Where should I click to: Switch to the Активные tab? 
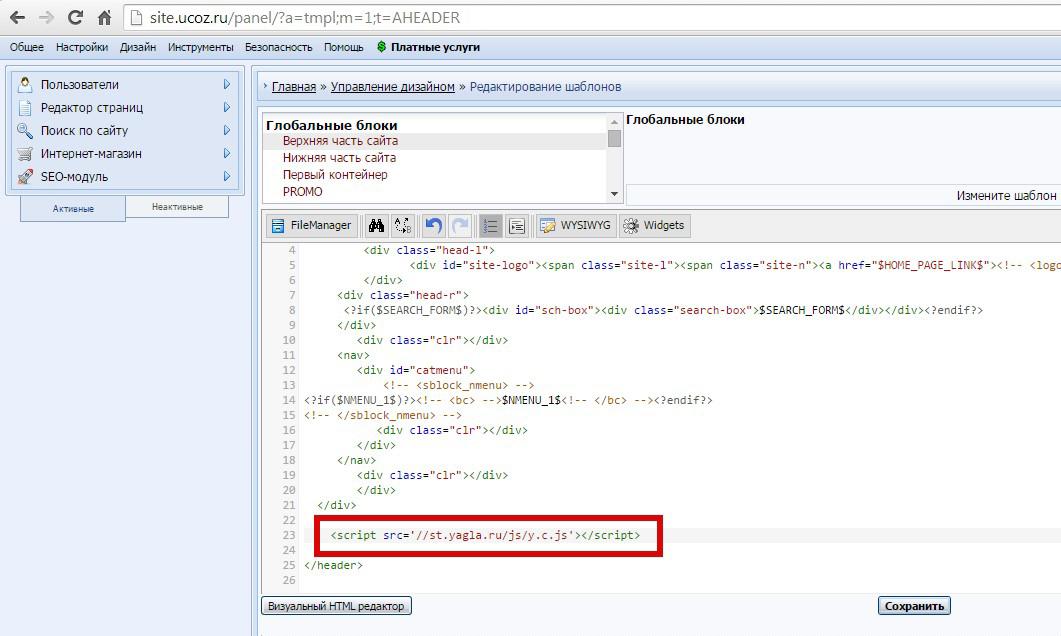(x=73, y=208)
